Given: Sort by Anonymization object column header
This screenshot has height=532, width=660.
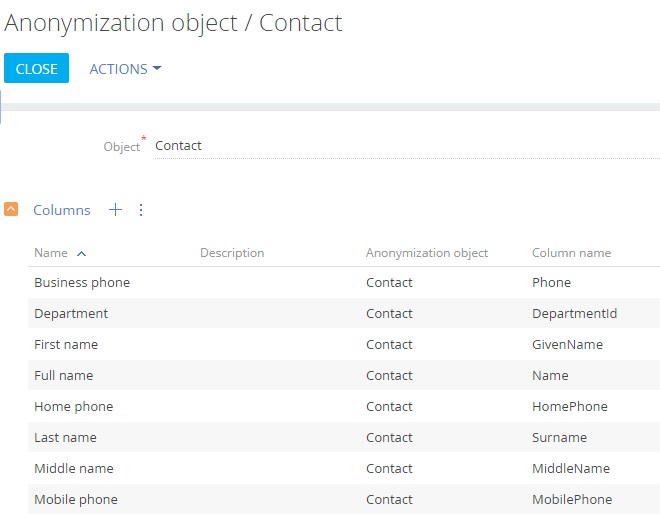Looking at the screenshot, I should (427, 253).
